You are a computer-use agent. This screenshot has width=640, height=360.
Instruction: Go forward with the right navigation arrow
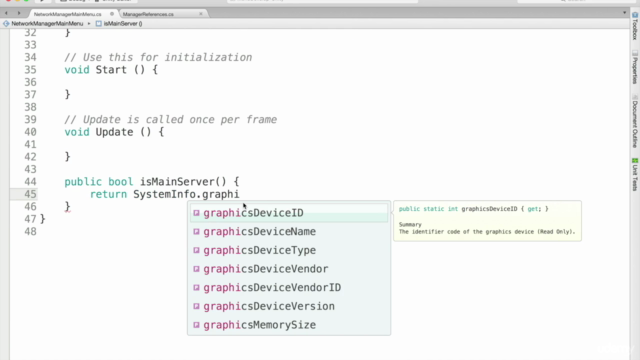click(x=19, y=13)
